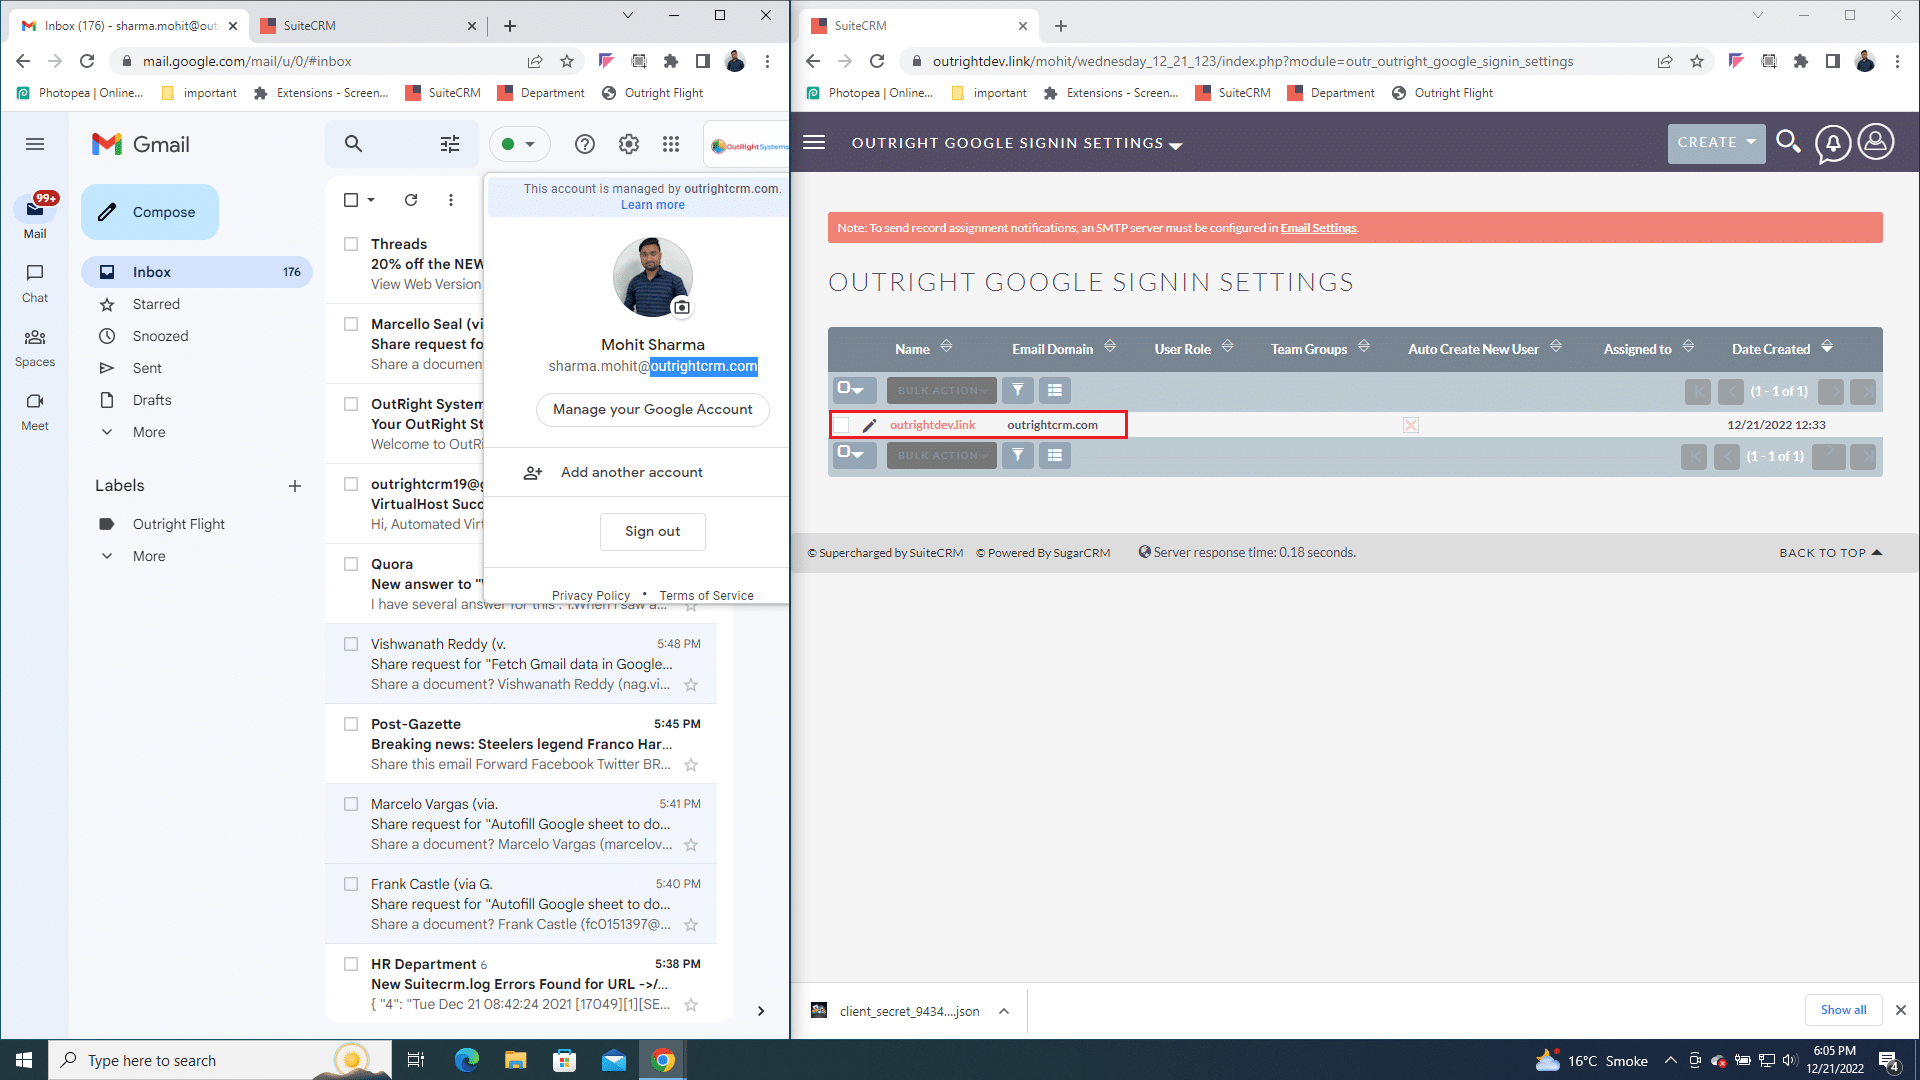Change profile picture camera icon
Image resolution: width=1920 pixels, height=1080 pixels.
682,307
